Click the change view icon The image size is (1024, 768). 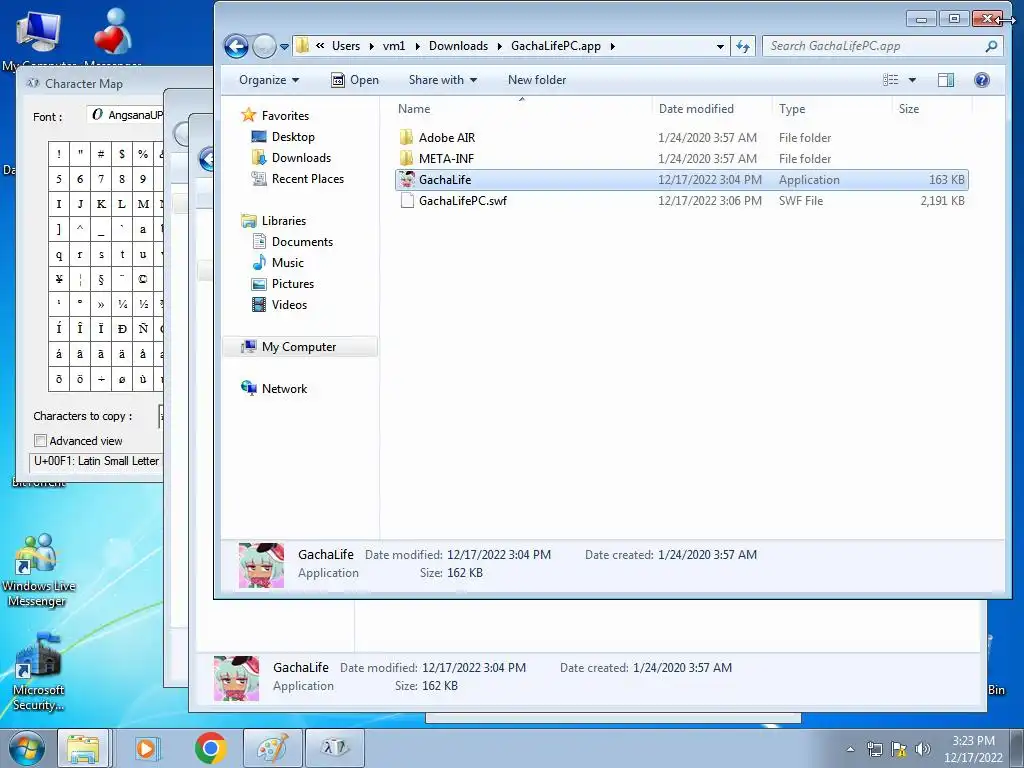(x=890, y=80)
